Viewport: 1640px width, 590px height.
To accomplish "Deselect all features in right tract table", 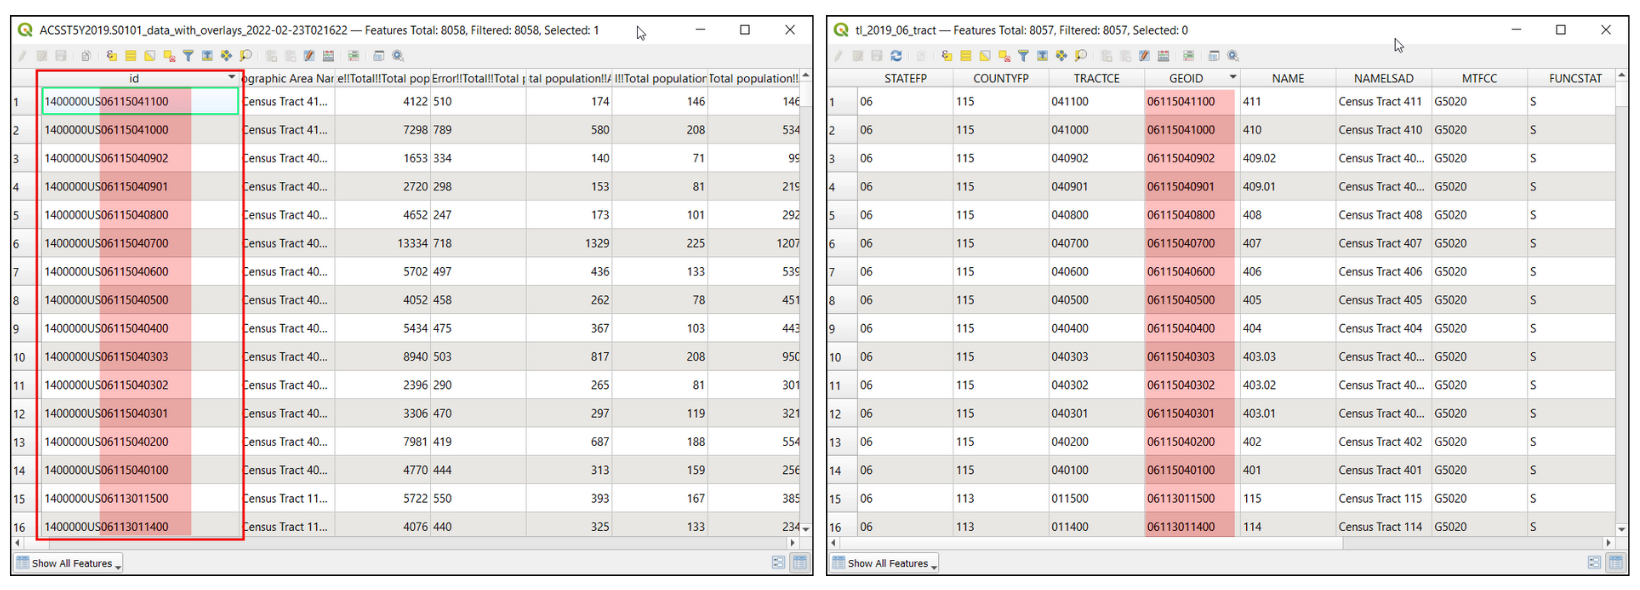I will (1004, 56).
